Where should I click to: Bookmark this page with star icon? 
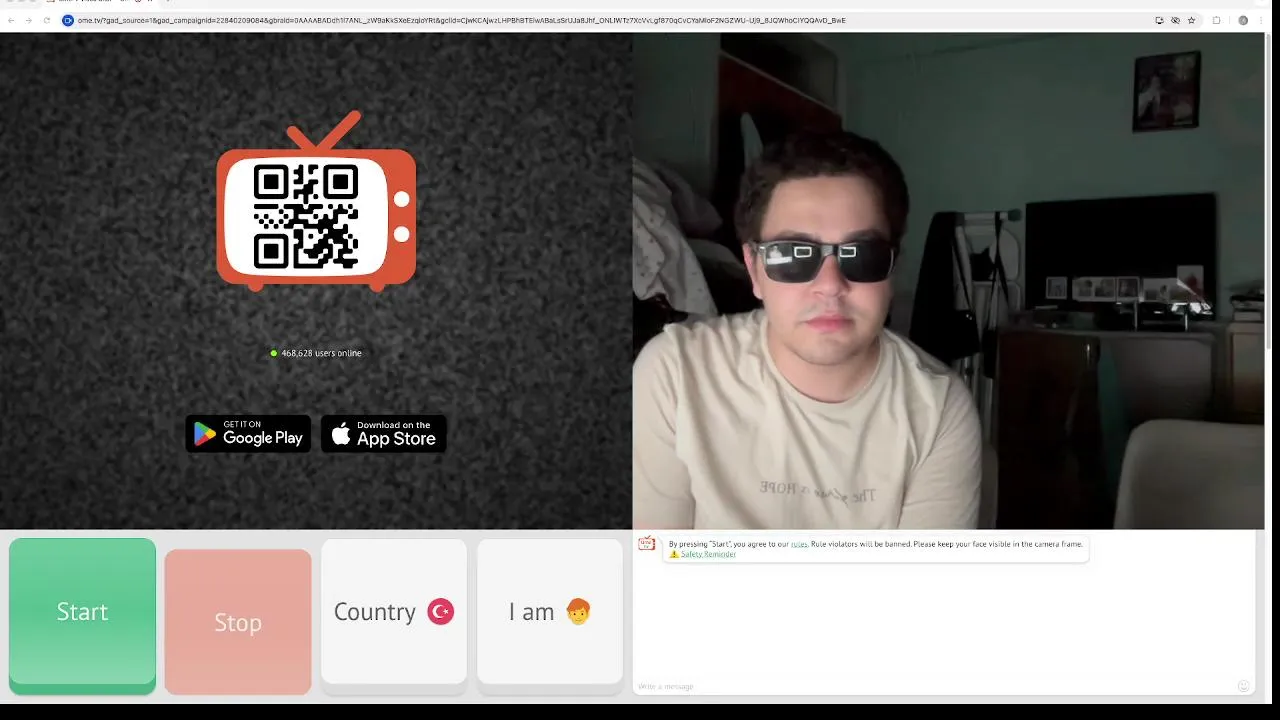click(1191, 20)
